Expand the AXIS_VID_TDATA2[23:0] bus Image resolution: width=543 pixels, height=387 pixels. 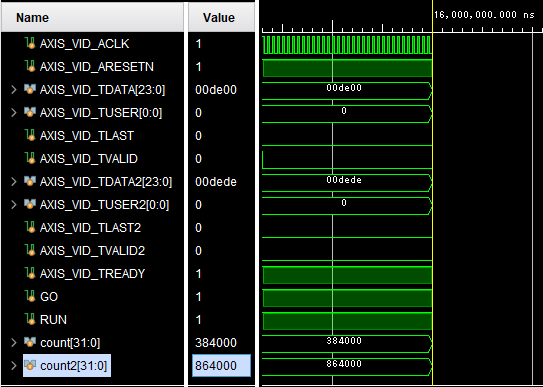[14, 181]
